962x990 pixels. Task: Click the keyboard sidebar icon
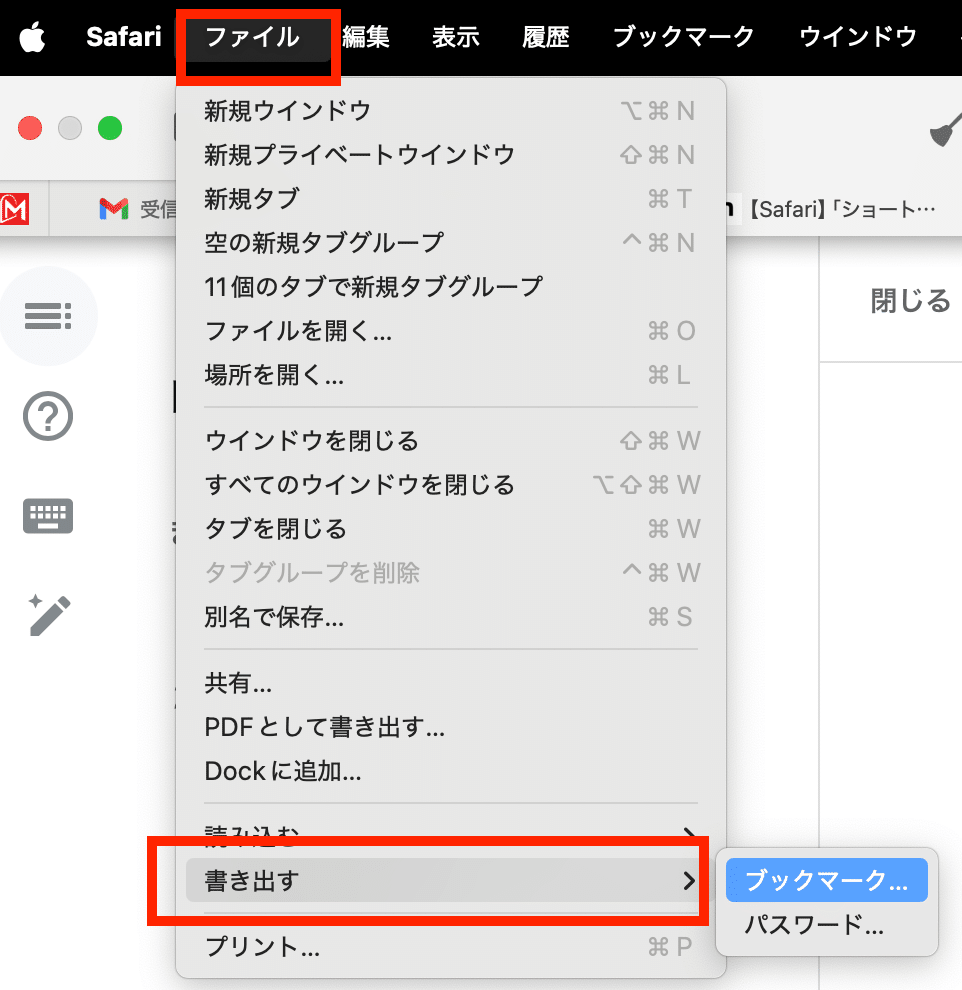[48, 516]
